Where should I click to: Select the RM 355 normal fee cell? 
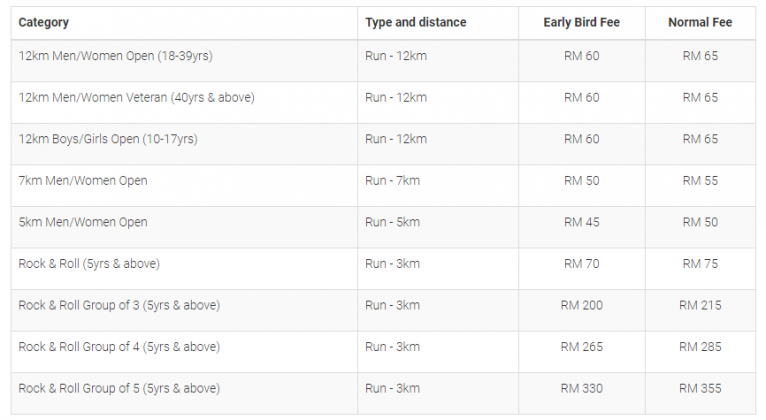tap(700, 388)
